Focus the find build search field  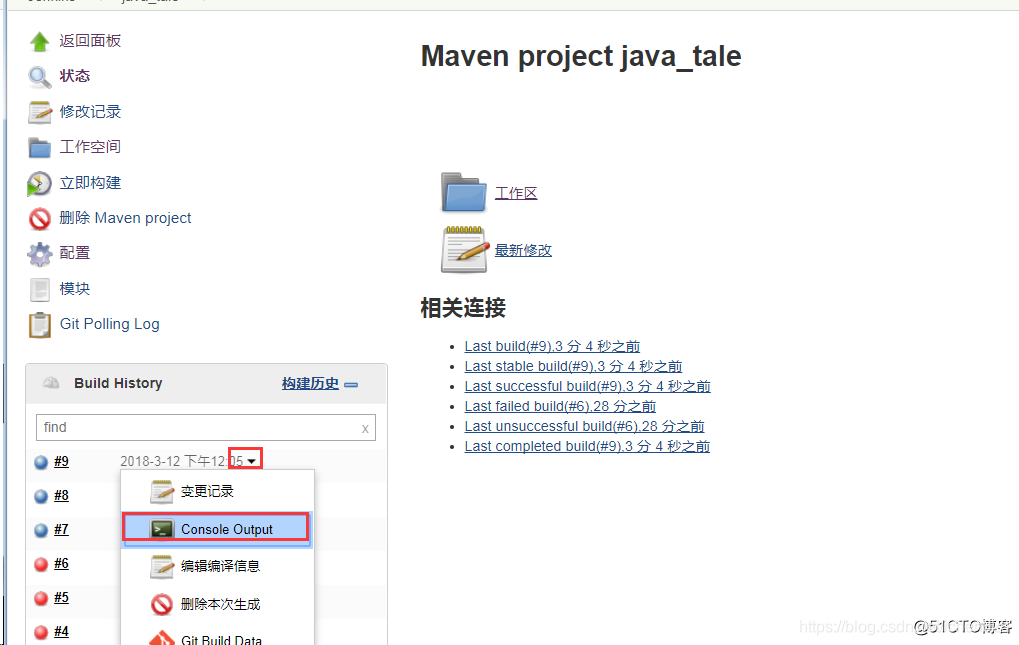[205, 427]
